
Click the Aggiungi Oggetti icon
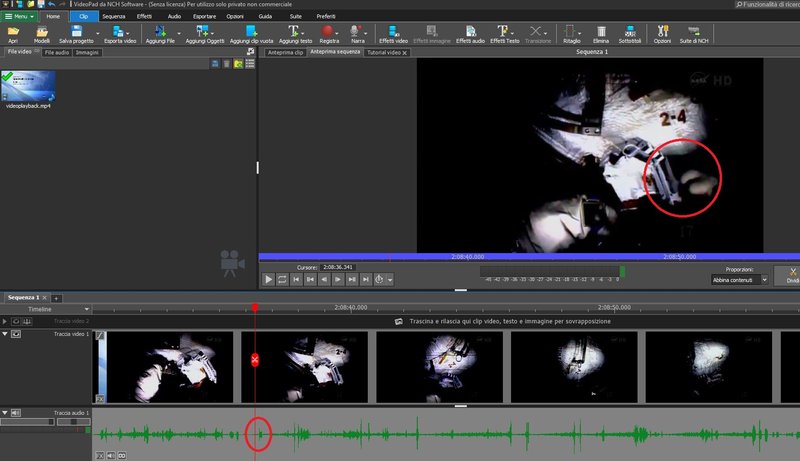click(x=205, y=34)
